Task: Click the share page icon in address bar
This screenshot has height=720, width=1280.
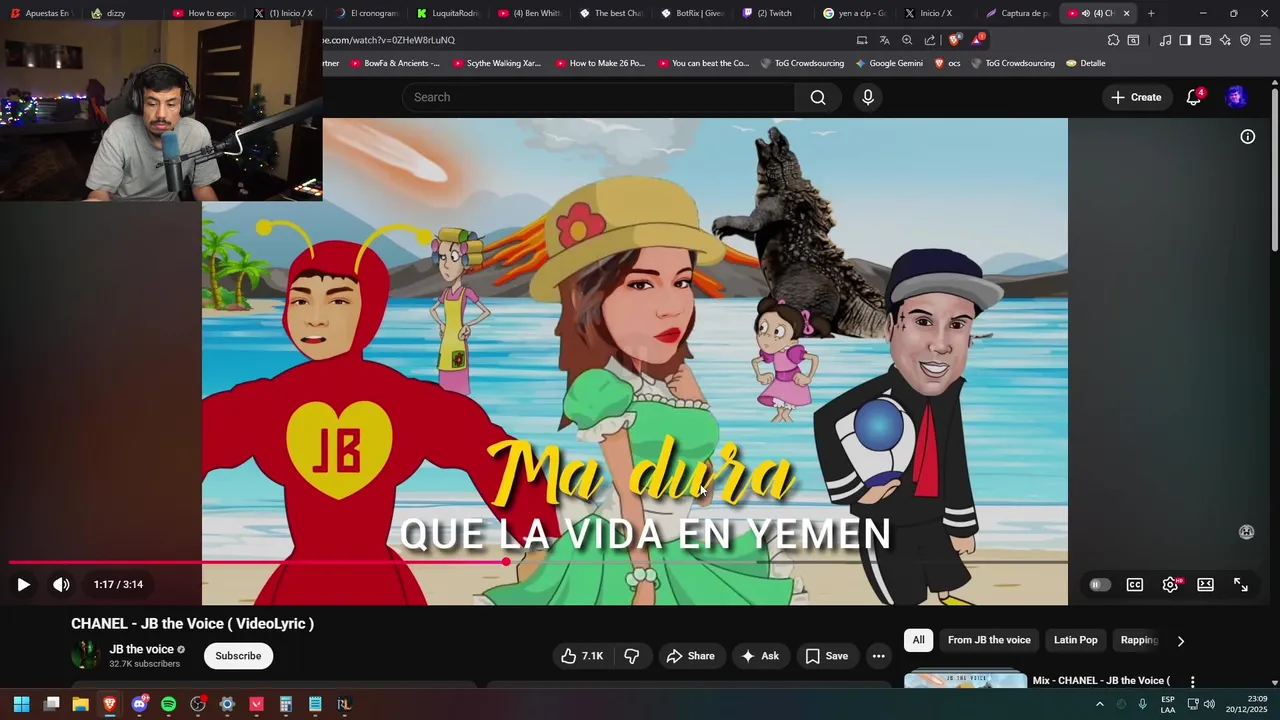Action: [x=930, y=40]
